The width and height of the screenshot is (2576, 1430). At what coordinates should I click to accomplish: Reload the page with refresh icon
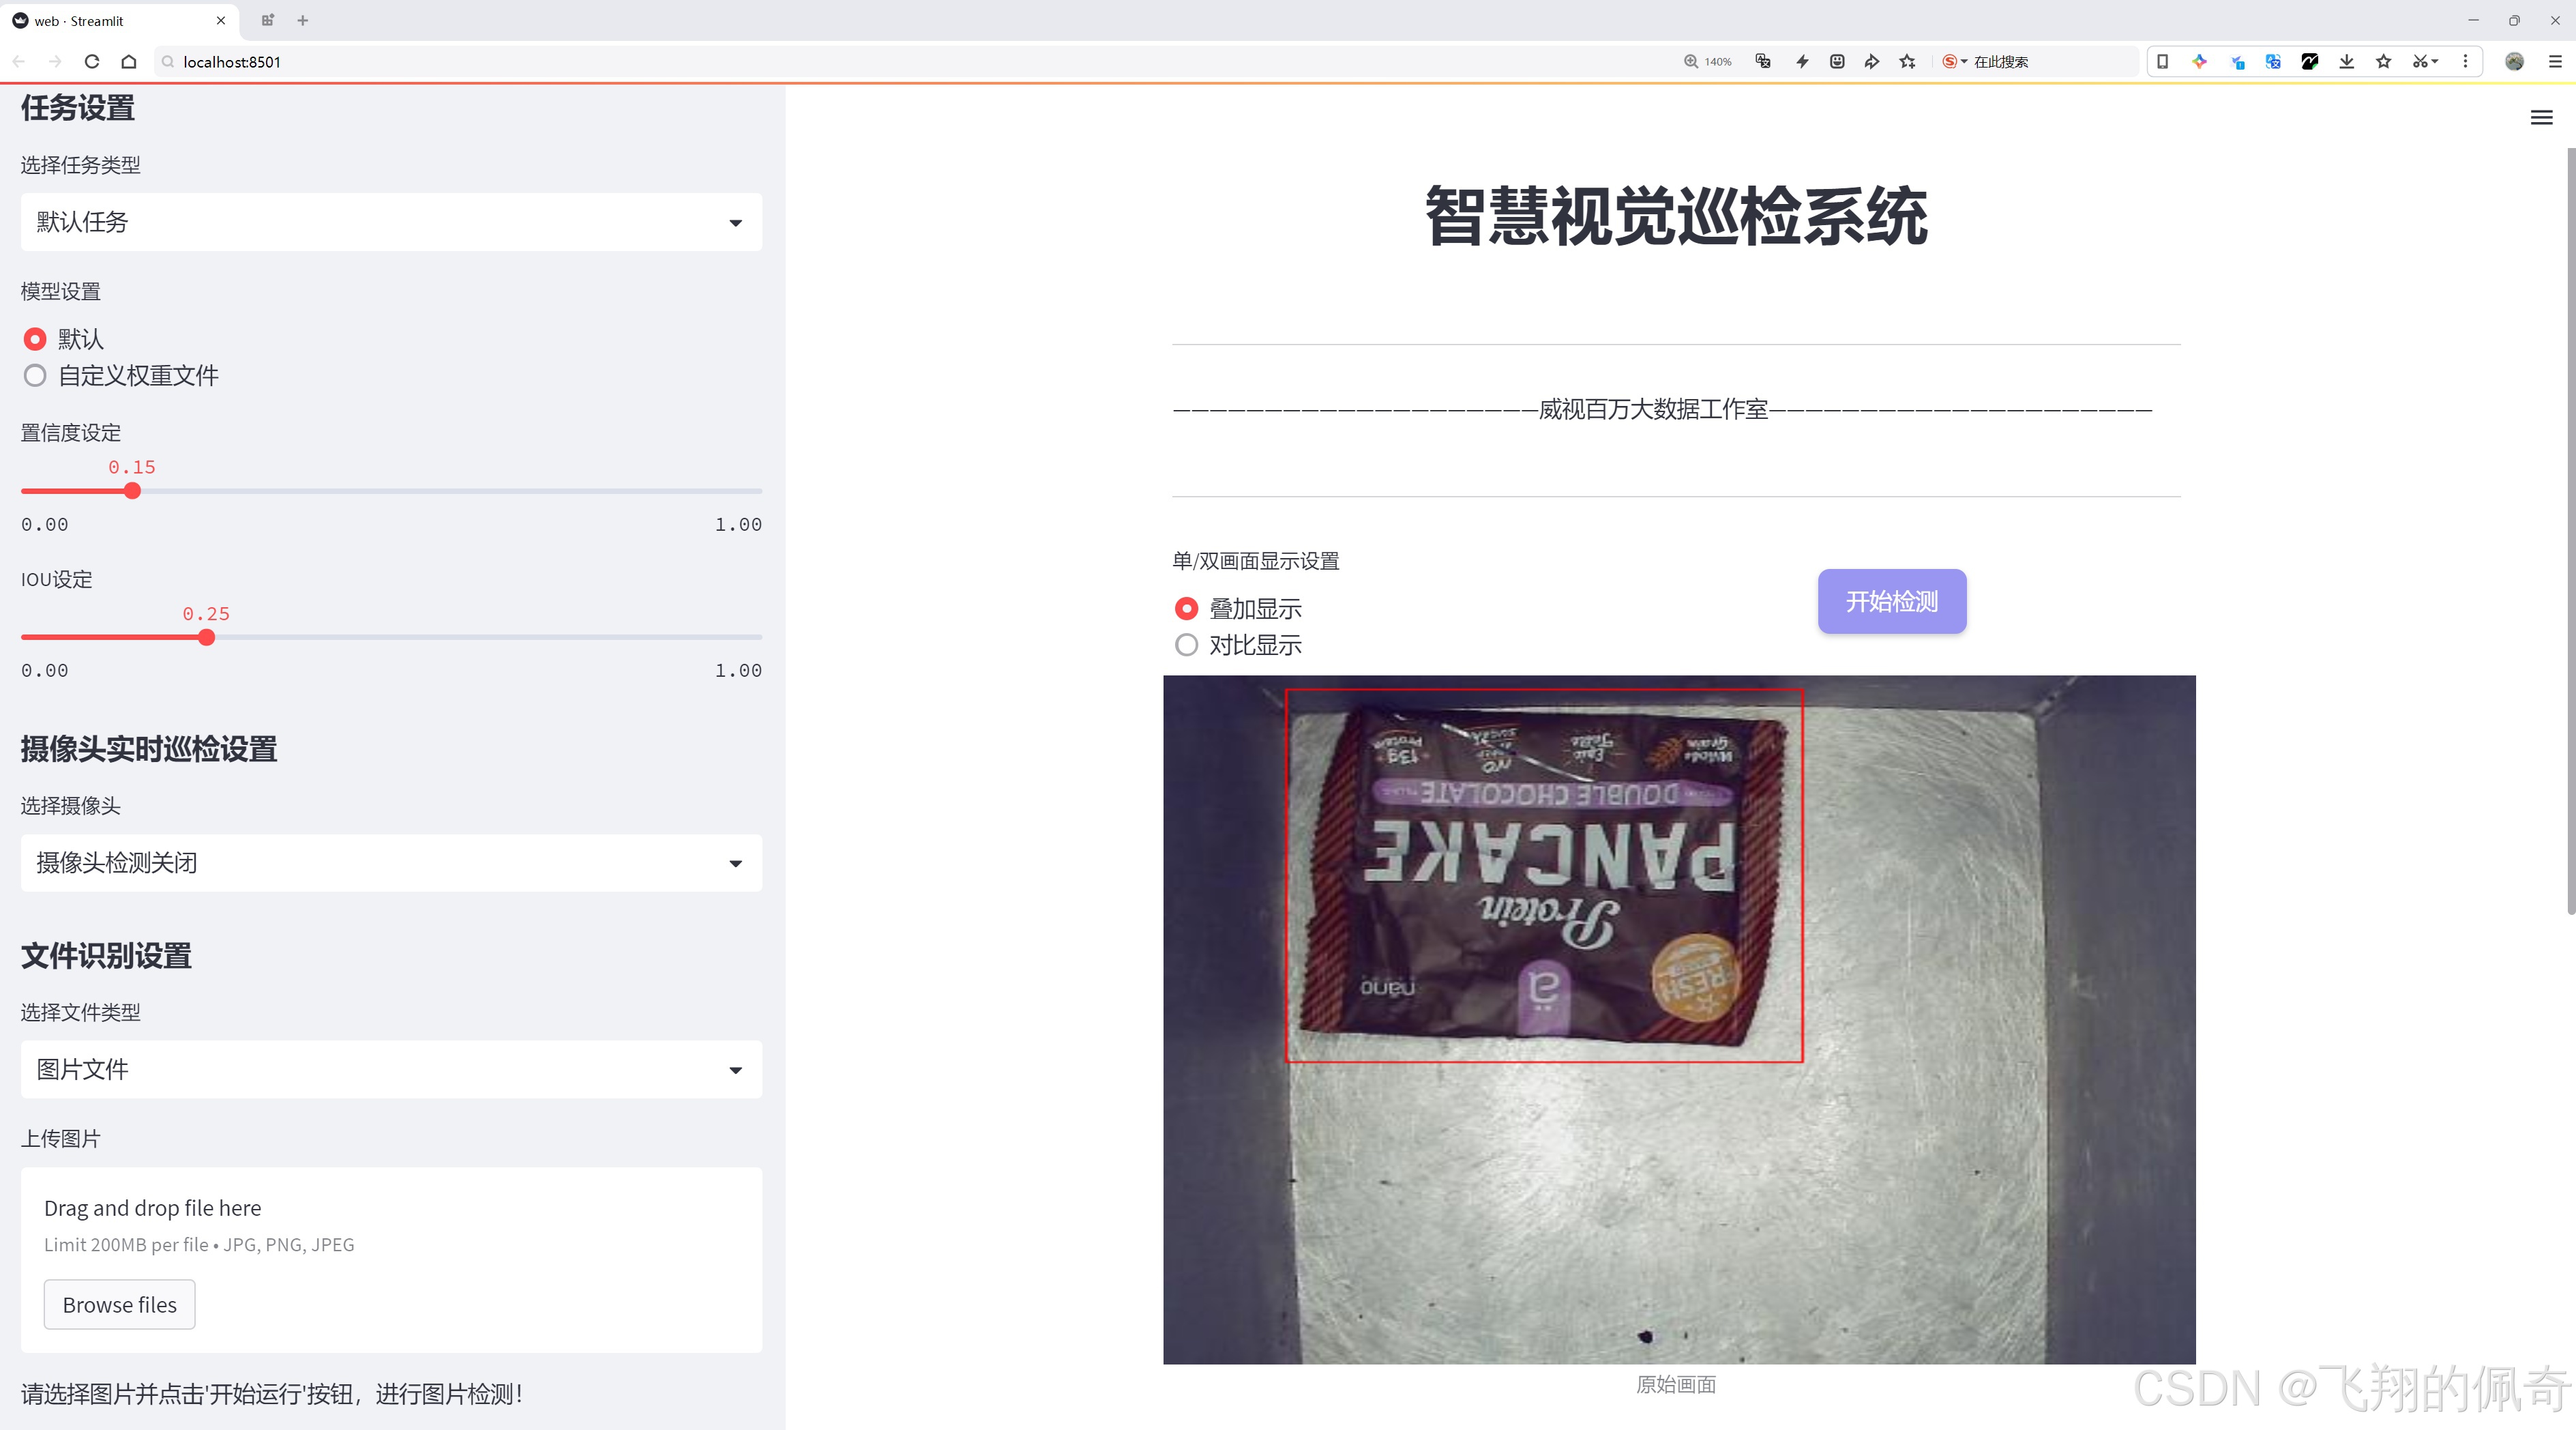[92, 62]
